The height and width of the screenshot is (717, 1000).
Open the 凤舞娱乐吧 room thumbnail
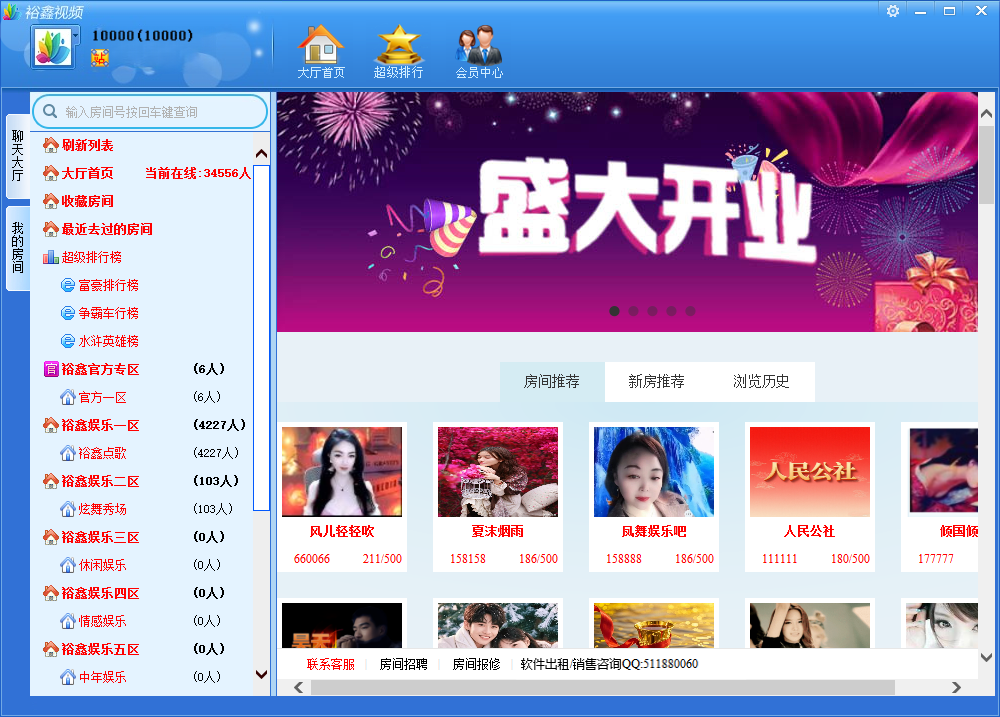point(654,471)
